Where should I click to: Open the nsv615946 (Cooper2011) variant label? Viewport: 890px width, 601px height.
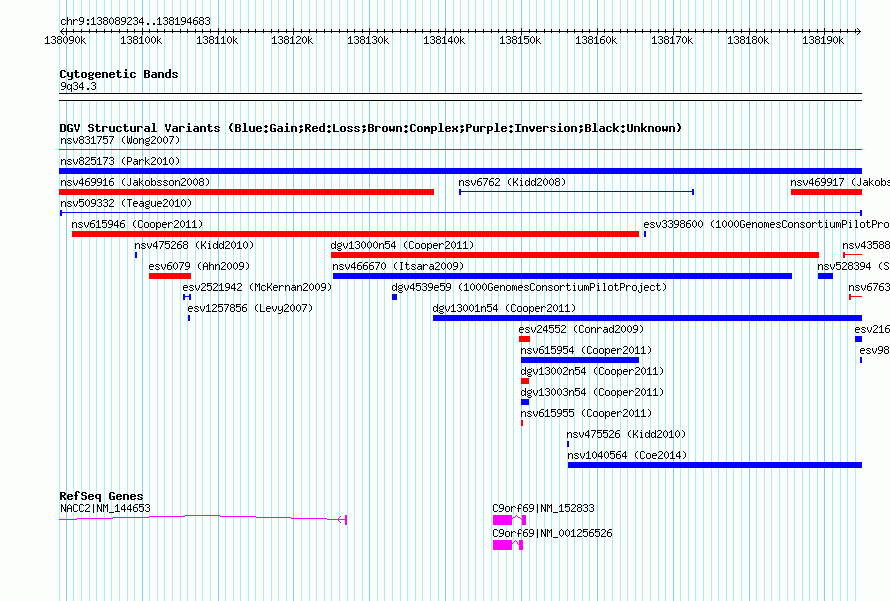[137, 224]
